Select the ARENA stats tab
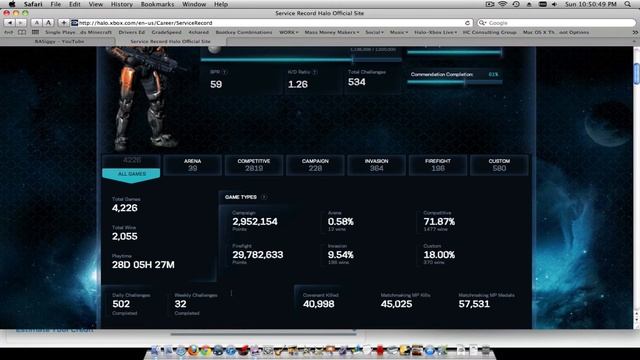This screenshot has width=640, height=360. point(193,165)
